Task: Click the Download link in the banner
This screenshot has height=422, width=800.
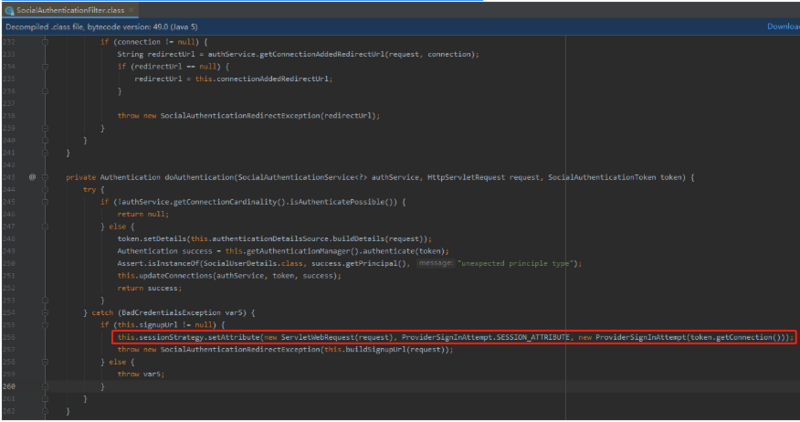Action: click(783, 27)
